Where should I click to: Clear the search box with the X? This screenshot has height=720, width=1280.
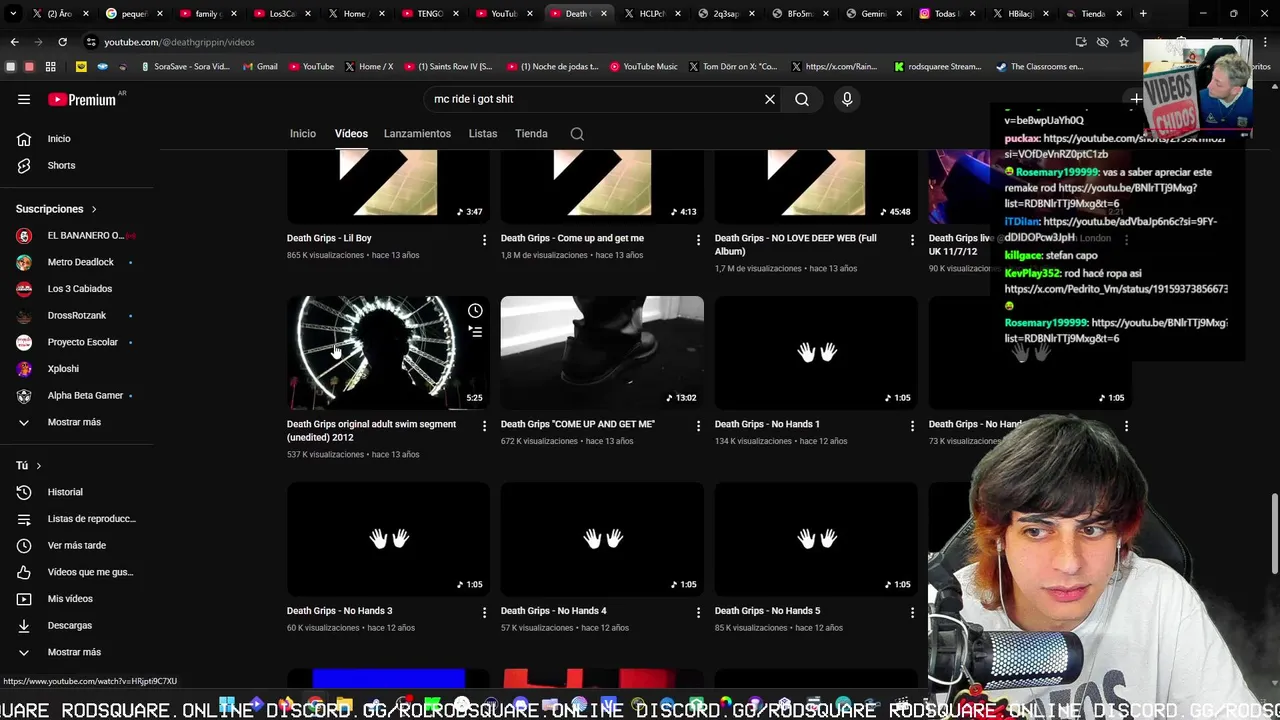770,99
